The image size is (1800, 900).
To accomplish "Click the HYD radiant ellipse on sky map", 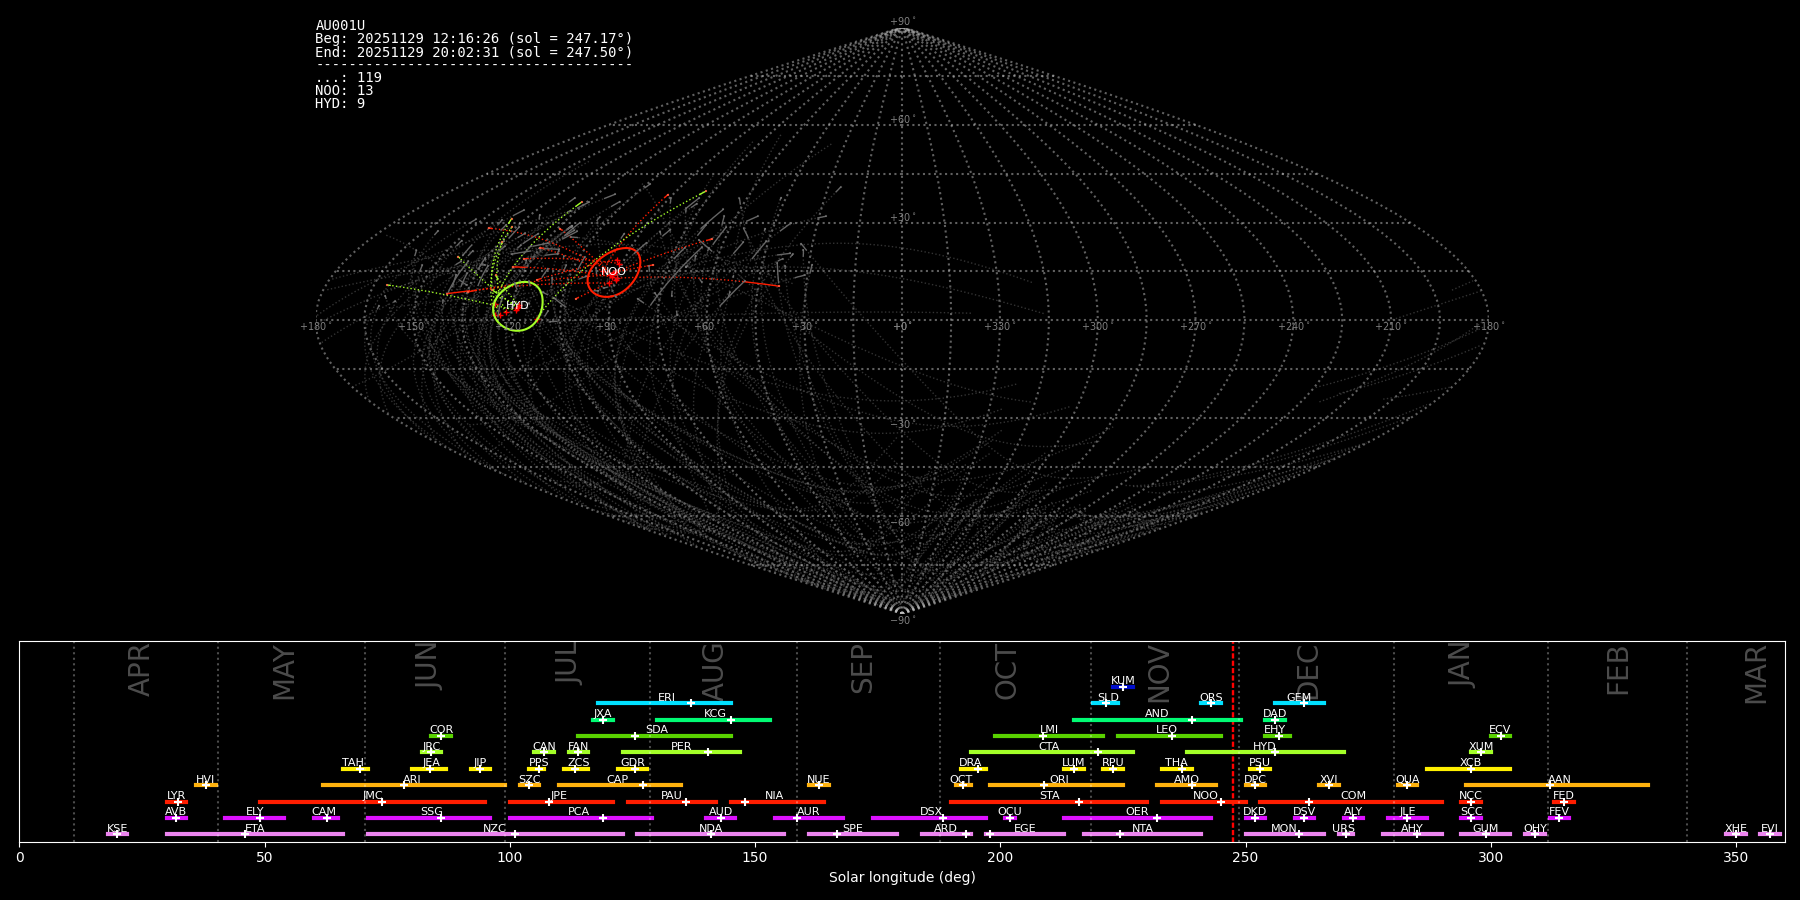I will 518,306.
